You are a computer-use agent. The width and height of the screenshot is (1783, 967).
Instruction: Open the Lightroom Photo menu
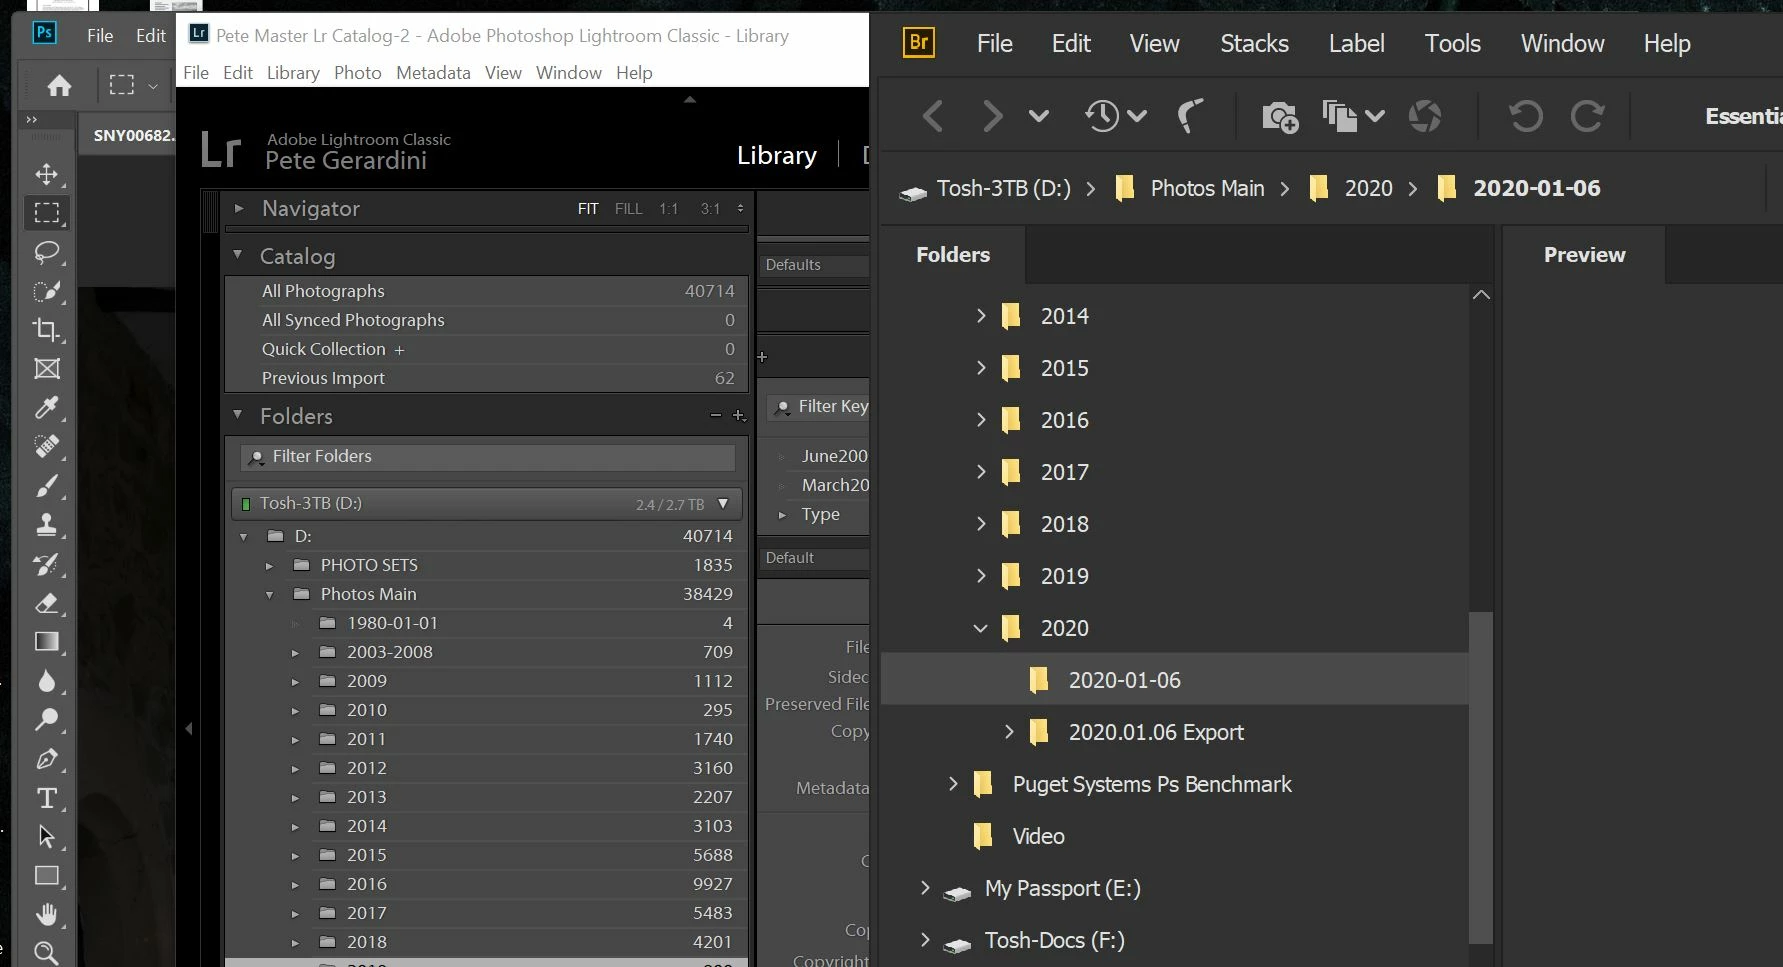(x=357, y=73)
